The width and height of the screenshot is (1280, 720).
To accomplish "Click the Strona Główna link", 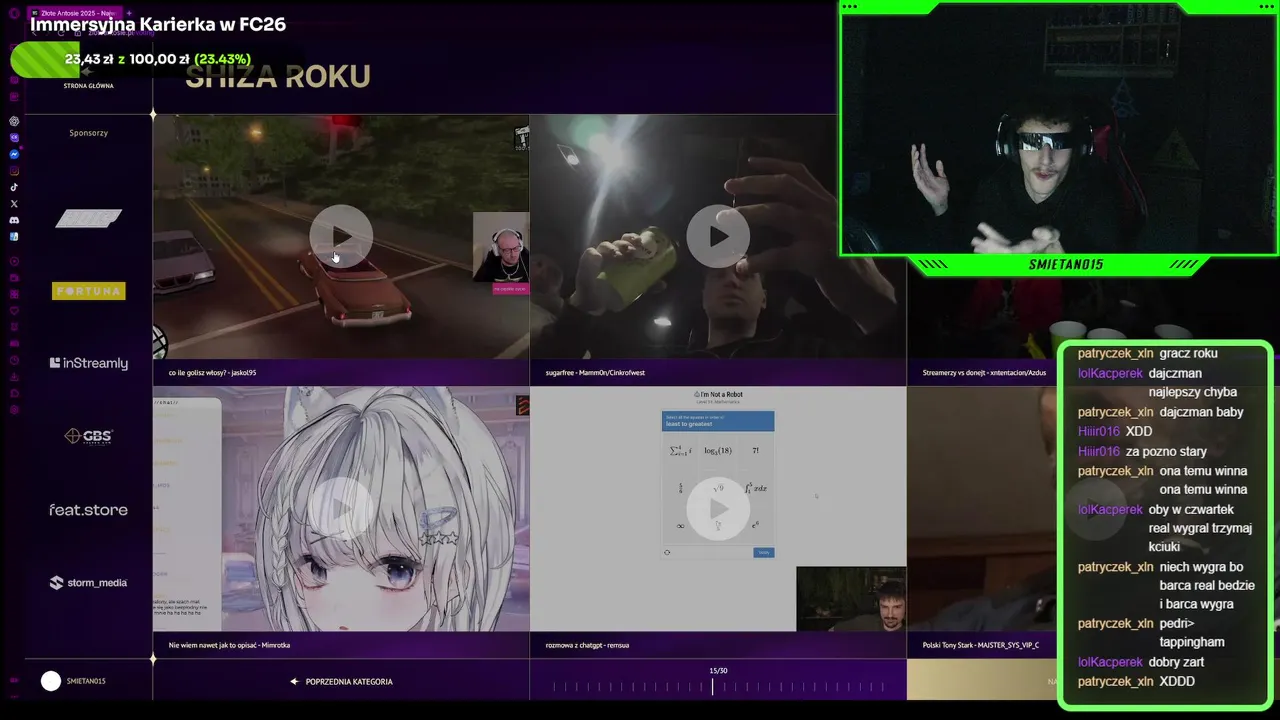I will (88, 86).
